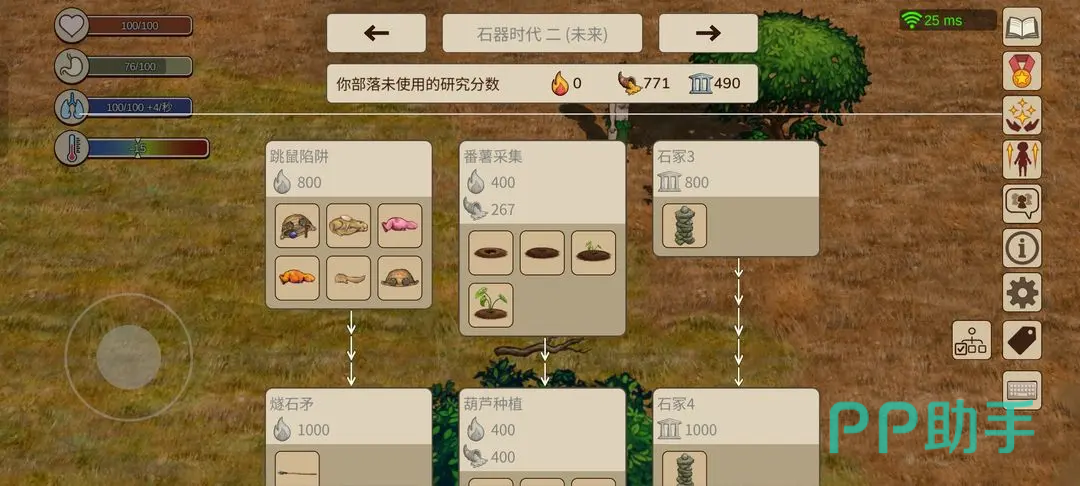This screenshot has height=486, width=1080.
Task: Go to previous era with left arrow
Action: pyautogui.click(x=376, y=33)
